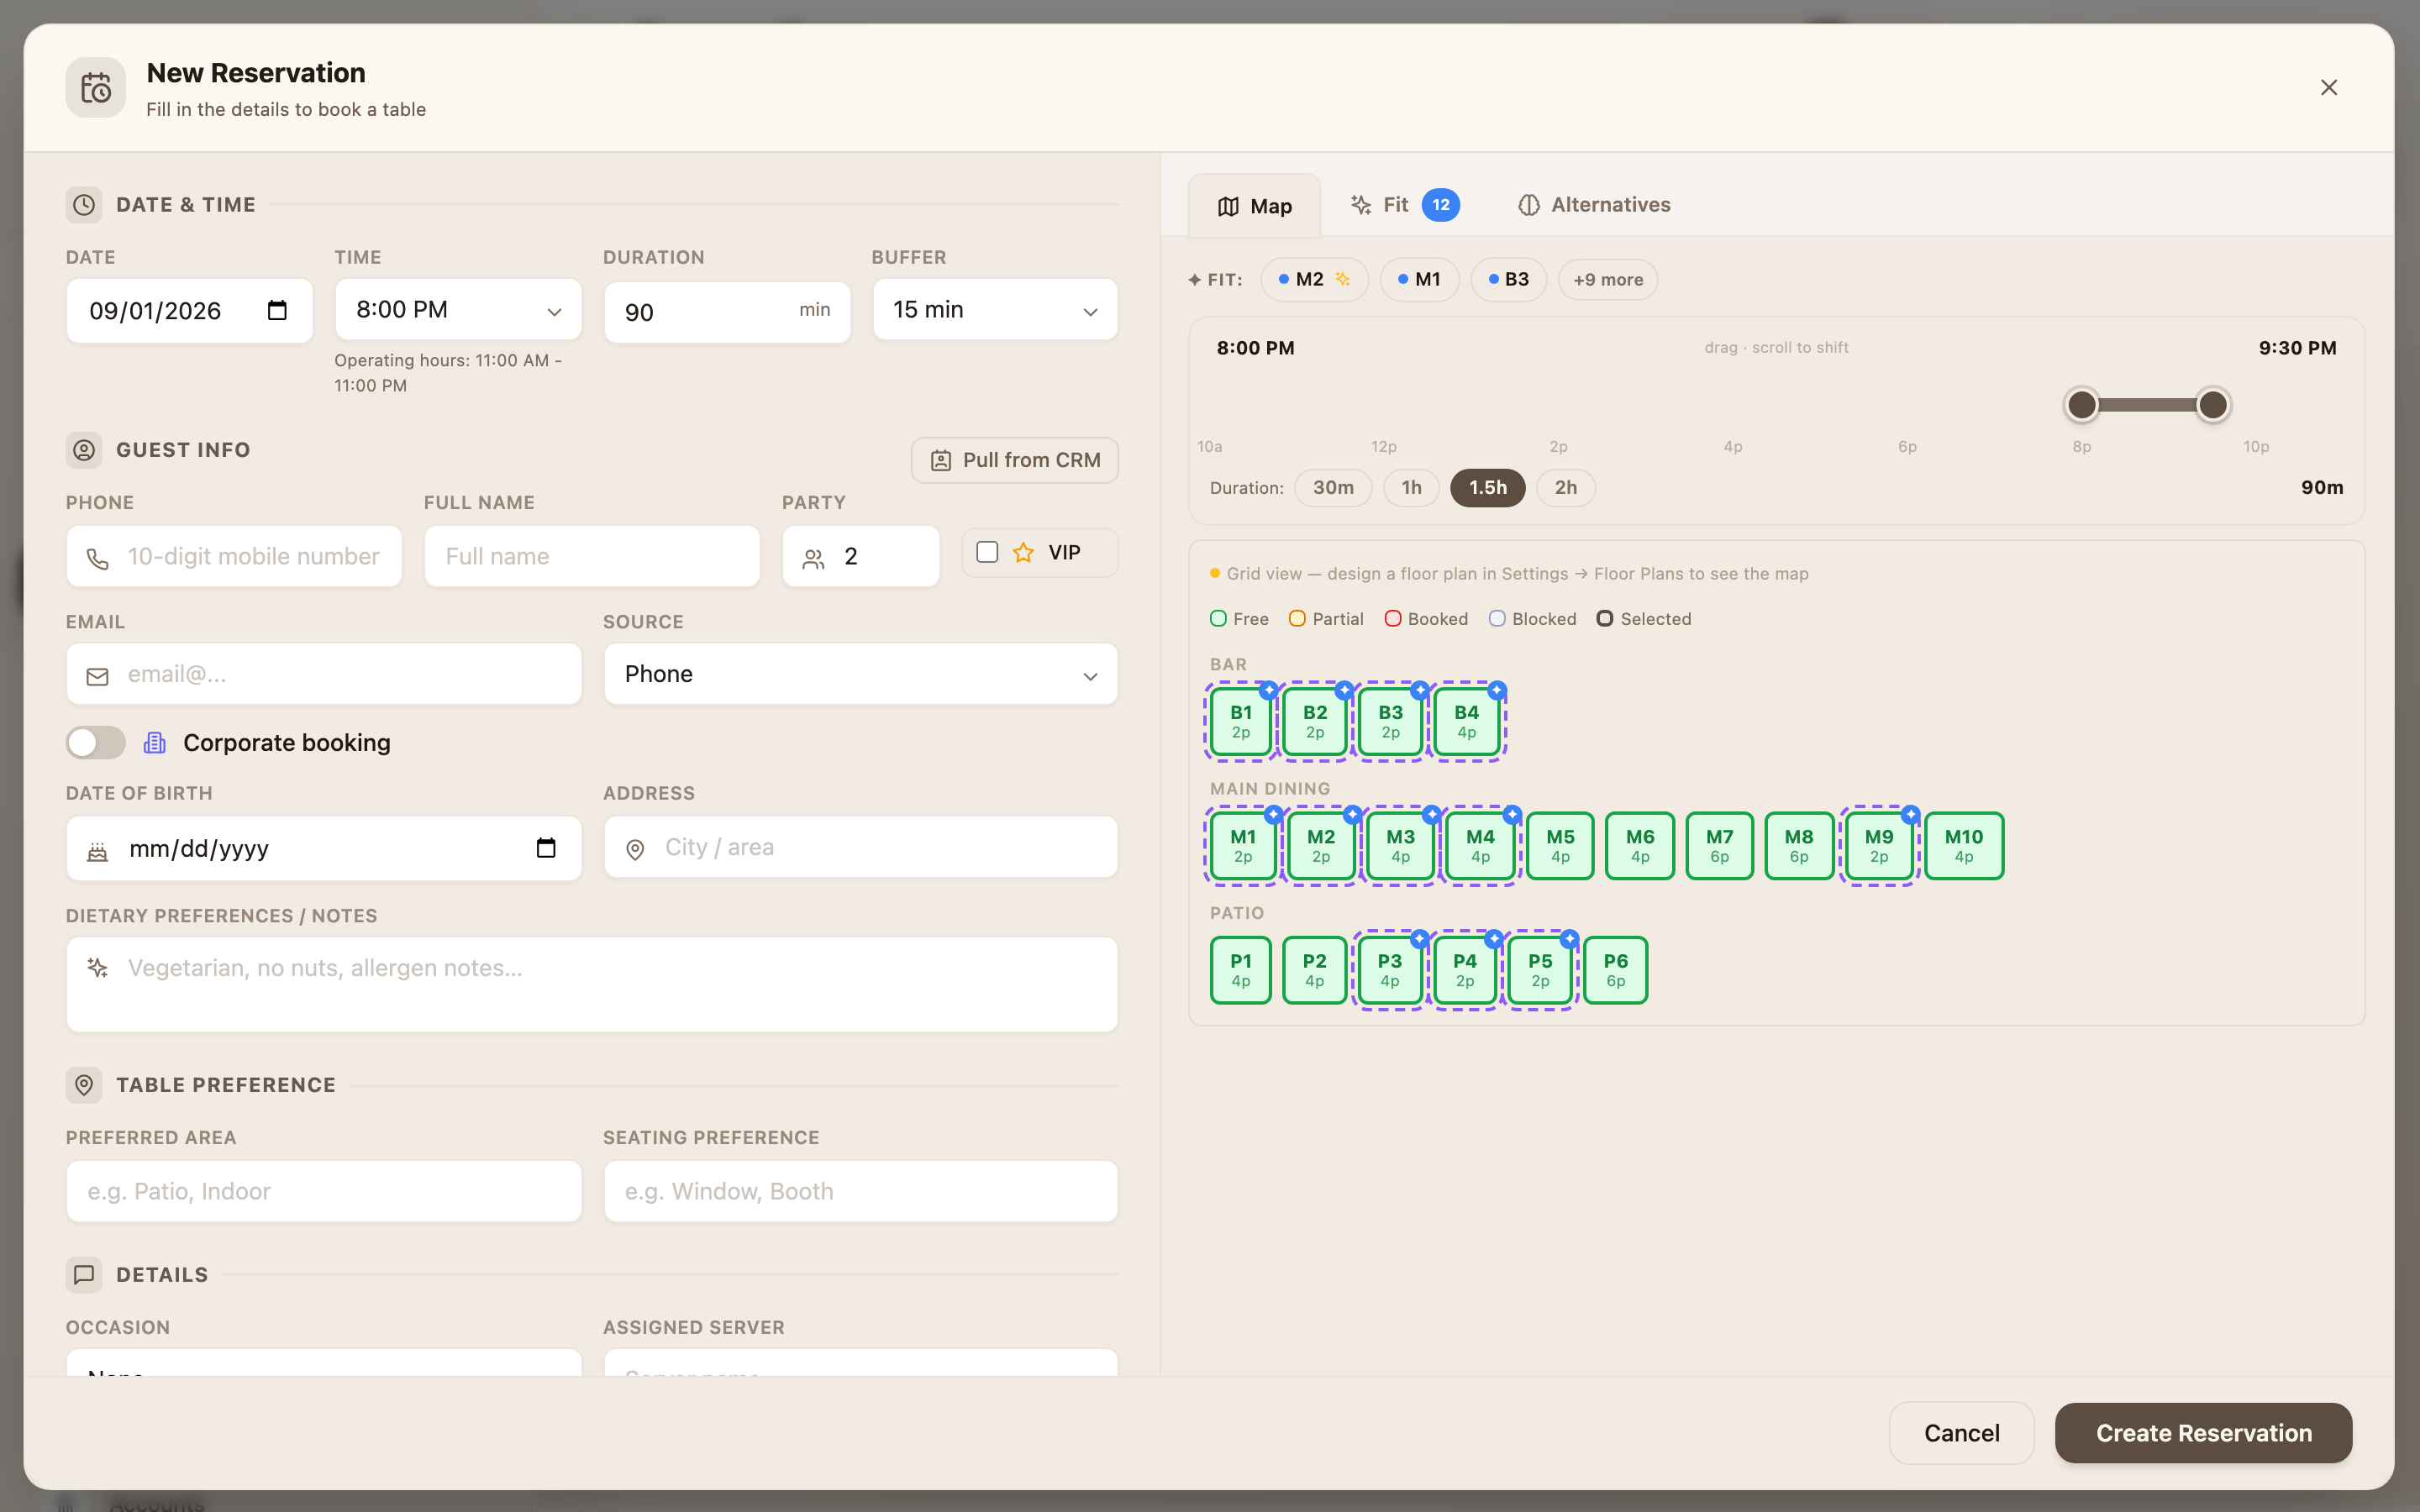Click the phone icon in the Phone field
Screen dimensions: 2420x1512
click(97, 558)
